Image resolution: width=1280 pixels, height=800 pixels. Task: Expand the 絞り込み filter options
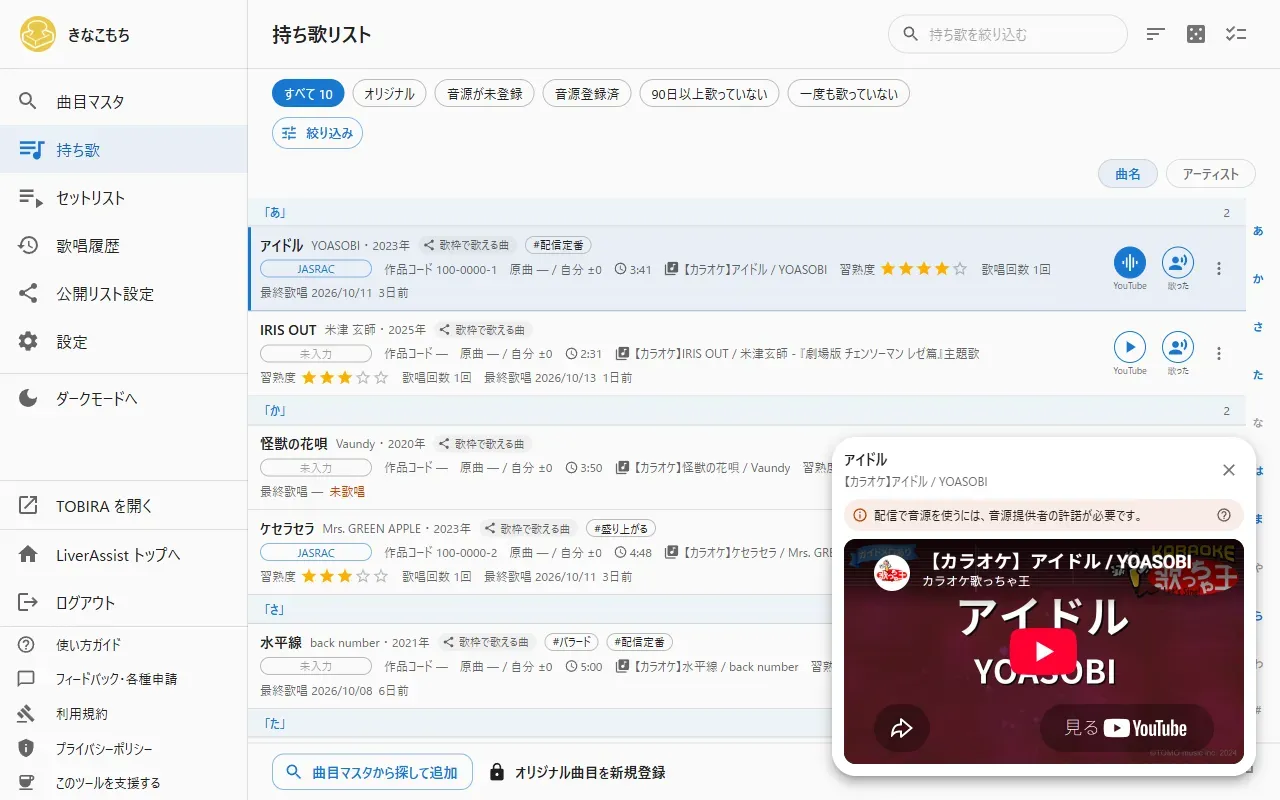point(318,133)
